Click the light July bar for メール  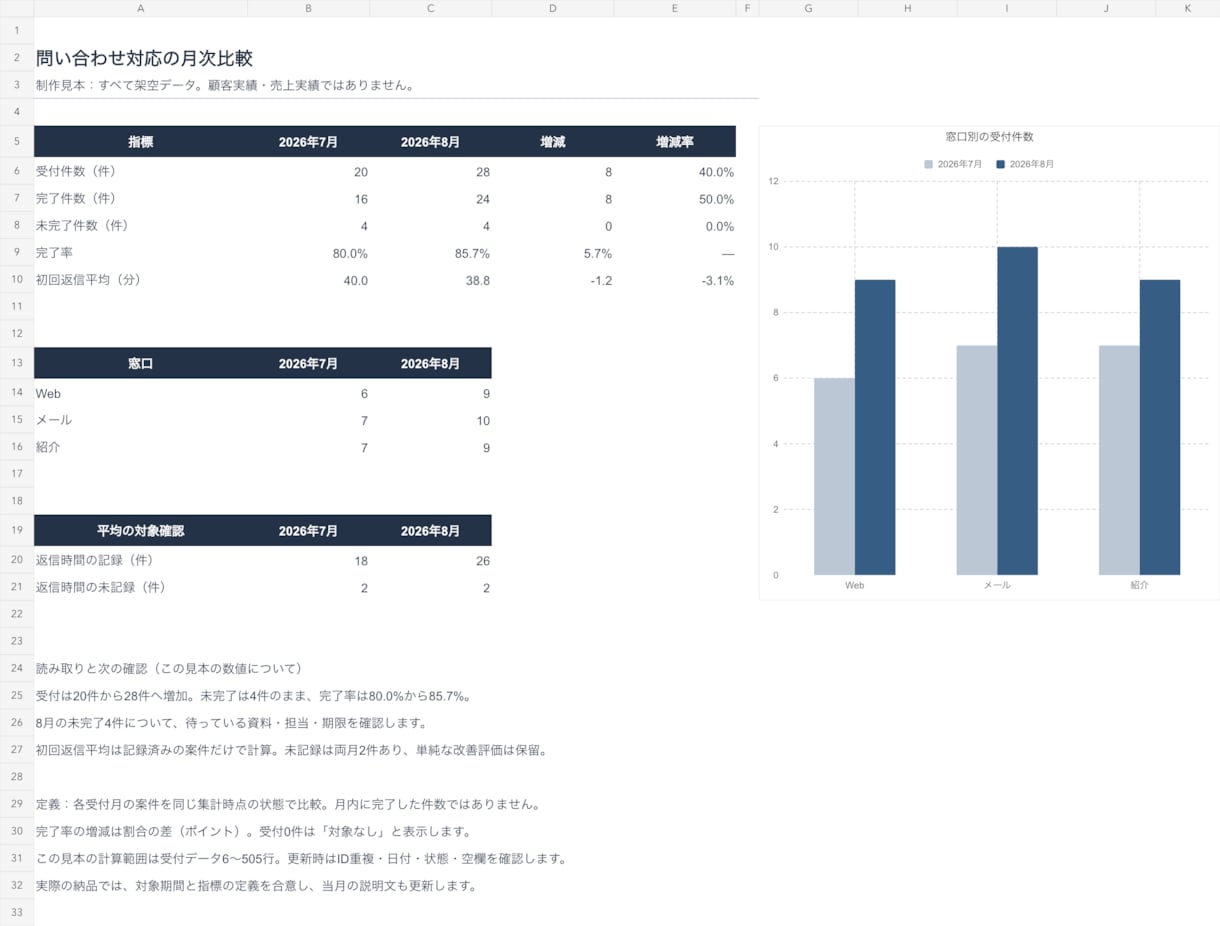[977, 460]
